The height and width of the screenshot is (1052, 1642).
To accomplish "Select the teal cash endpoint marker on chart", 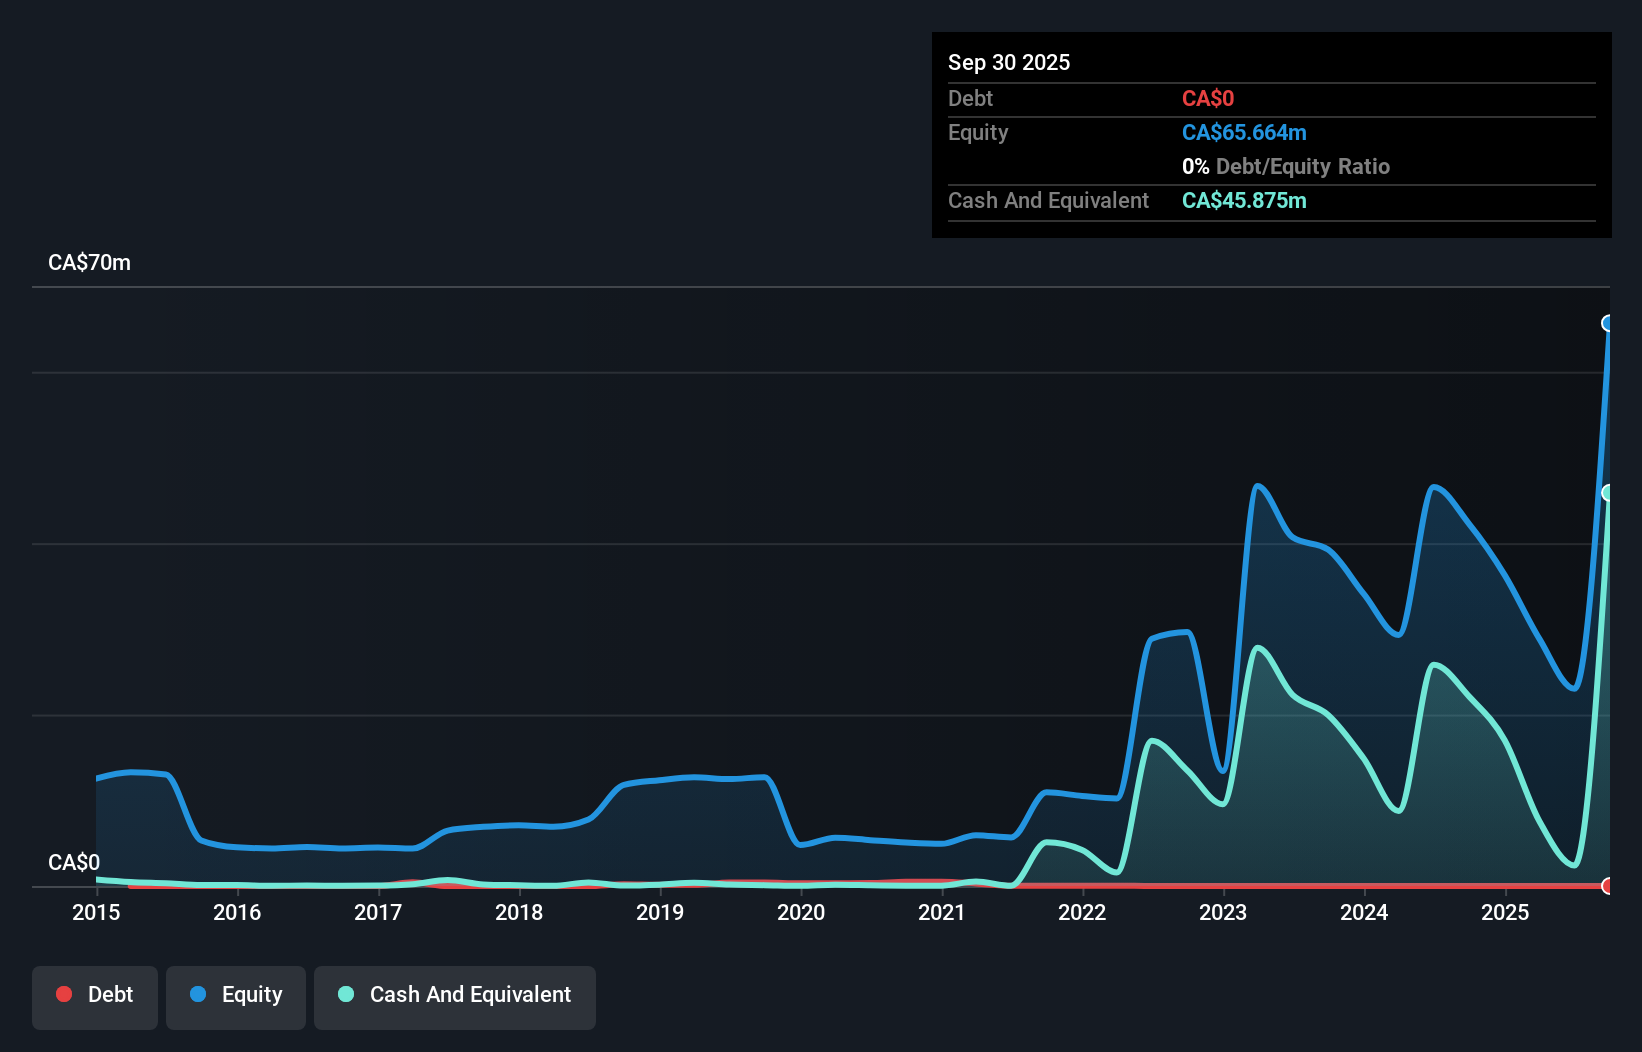I will pos(1607,491).
